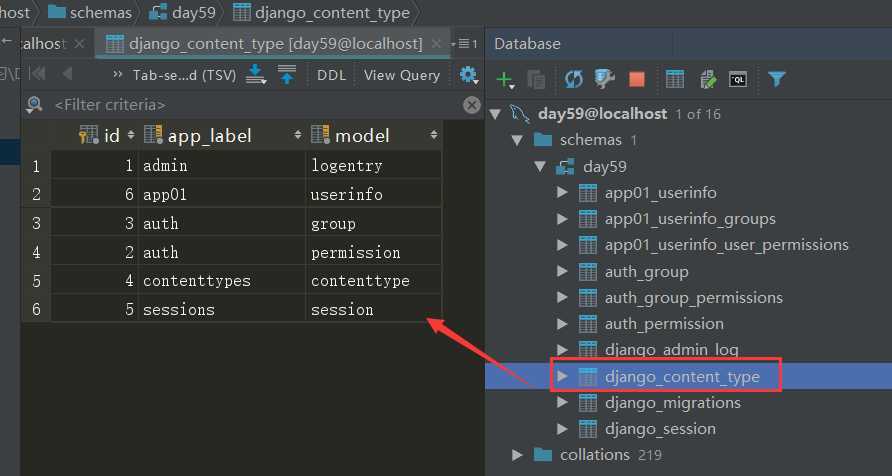Image resolution: width=892 pixels, height=476 pixels.
Task: Click the import data upload icon
Action: (x=287, y=75)
